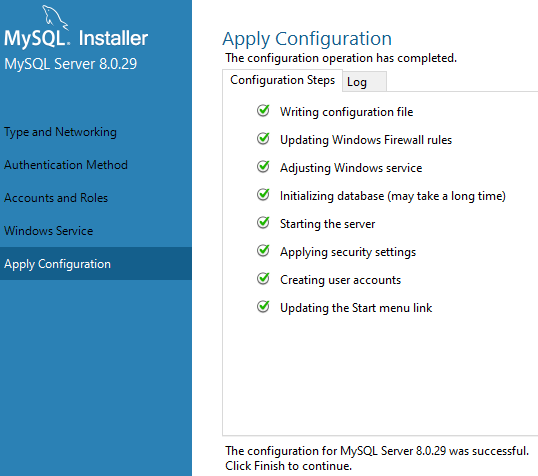The image size is (538, 476).
Task: Click the MySQL dolphin logo
Action: [55, 16]
